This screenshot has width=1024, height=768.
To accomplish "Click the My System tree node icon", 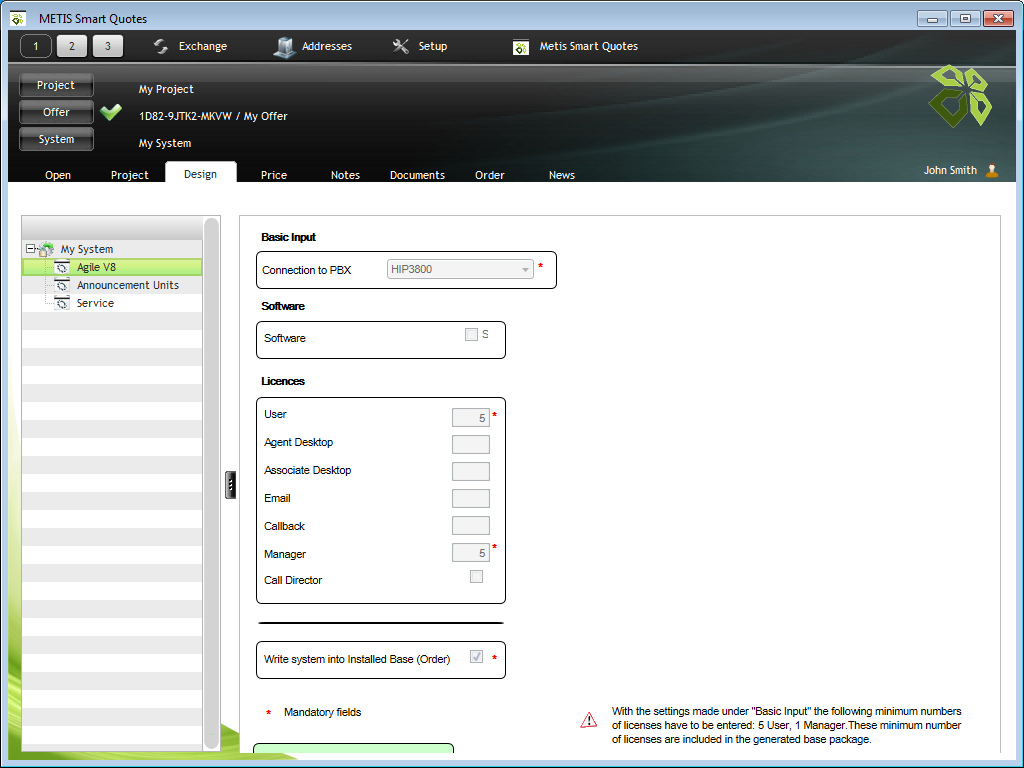I will click(x=46, y=249).
